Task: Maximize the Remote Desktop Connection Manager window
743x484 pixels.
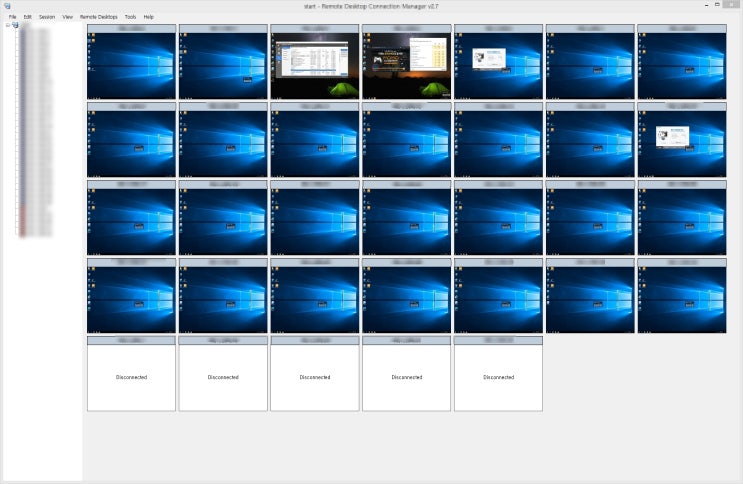Action: click(x=717, y=5)
